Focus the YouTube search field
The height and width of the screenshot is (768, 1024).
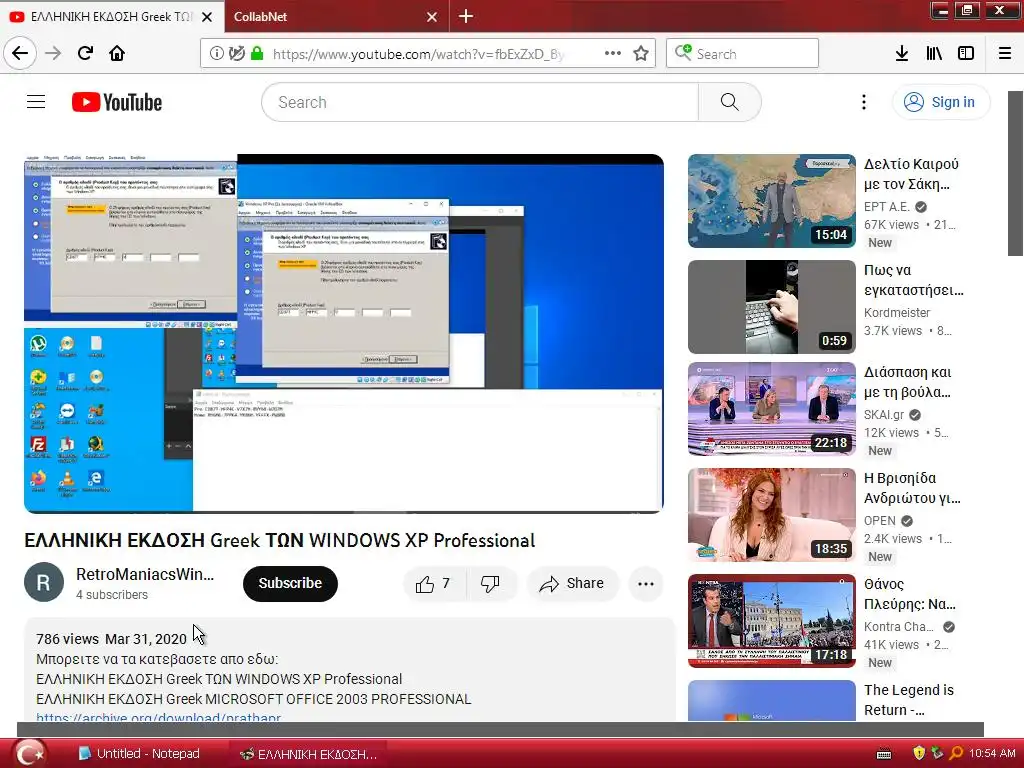pyautogui.click(x=480, y=102)
